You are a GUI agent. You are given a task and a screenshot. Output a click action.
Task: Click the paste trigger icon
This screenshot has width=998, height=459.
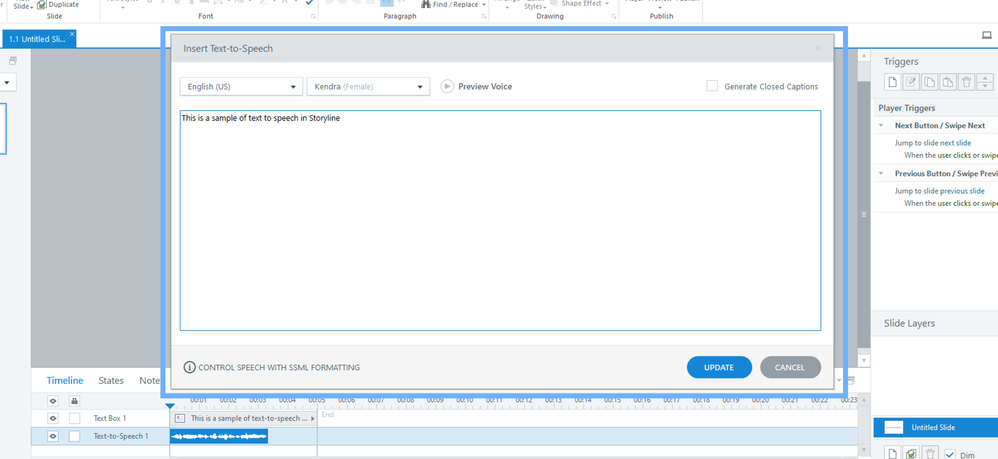tap(947, 83)
